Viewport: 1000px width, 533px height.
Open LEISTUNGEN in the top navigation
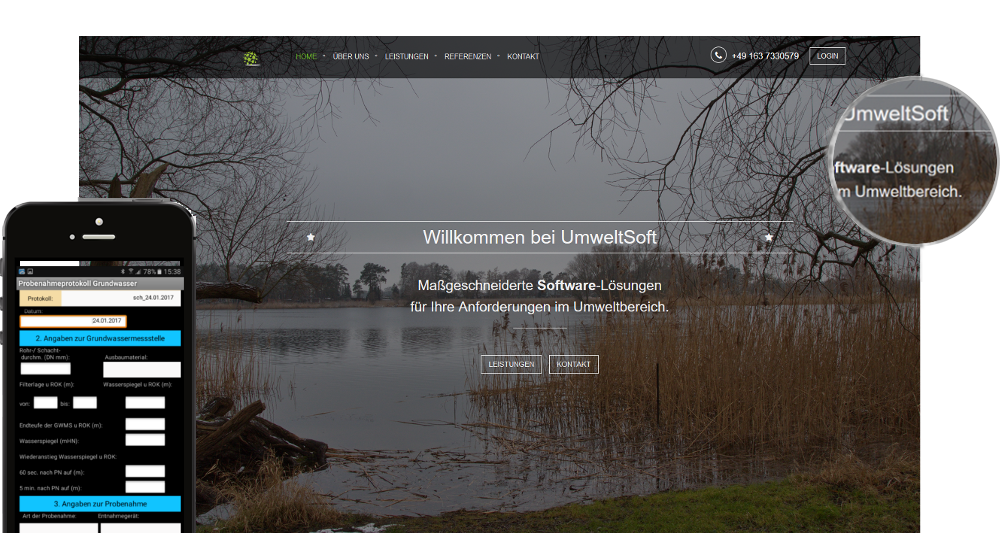pos(406,57)
